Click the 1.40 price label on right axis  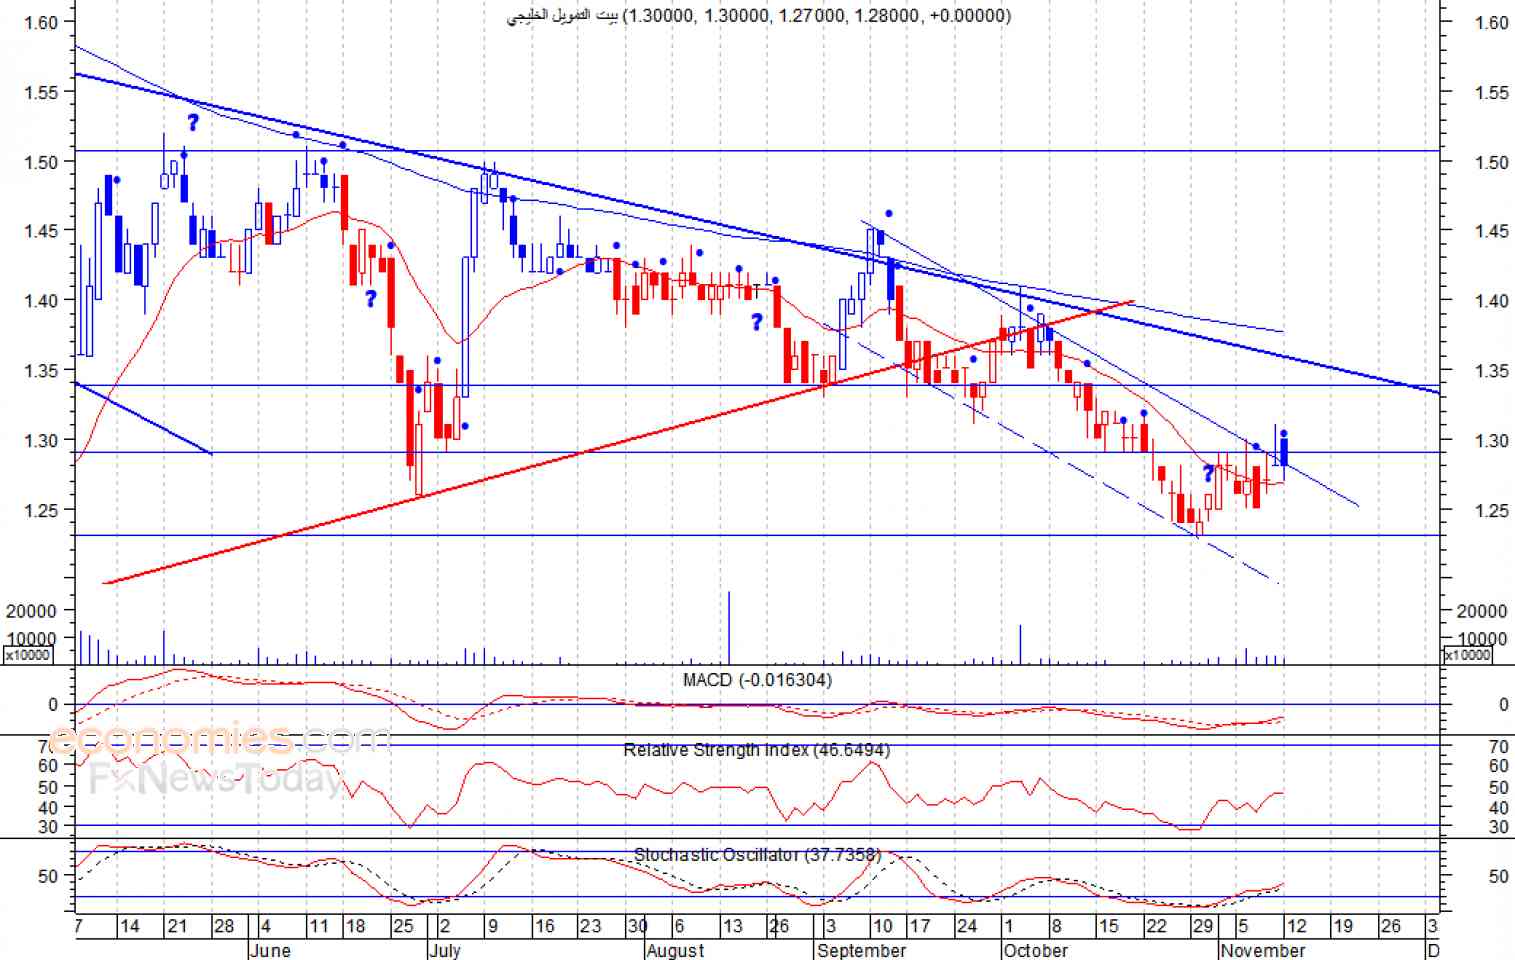click(1492, 301)
